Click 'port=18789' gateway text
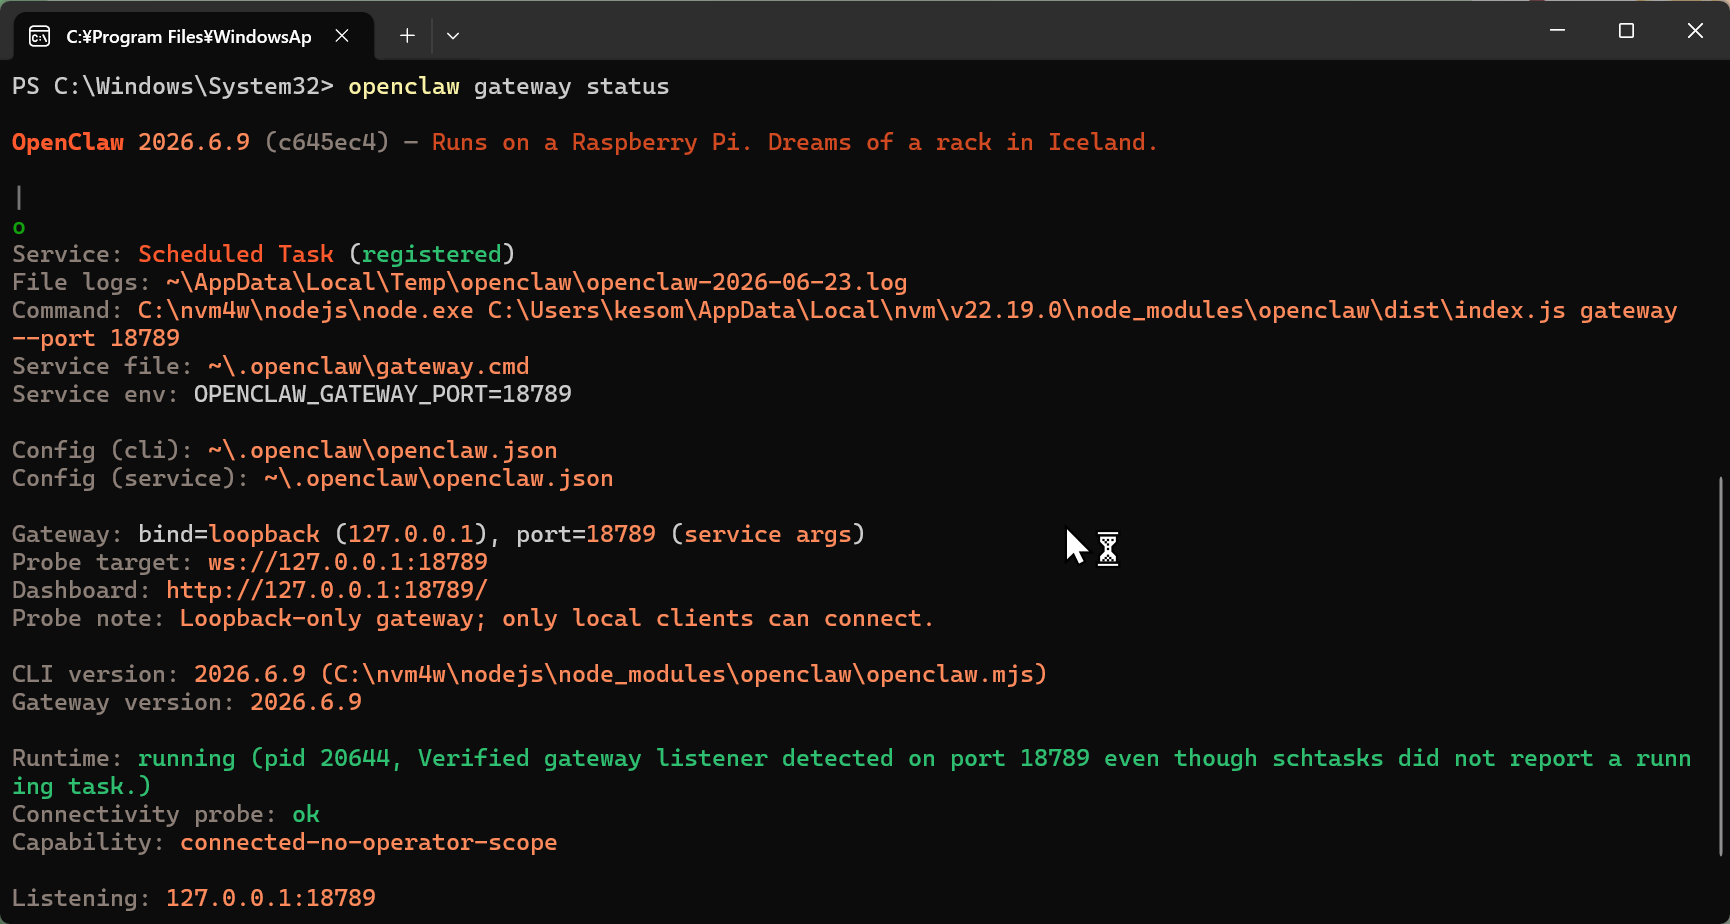Viewport: 1730px width, 924px height. [x=586, y=535]
